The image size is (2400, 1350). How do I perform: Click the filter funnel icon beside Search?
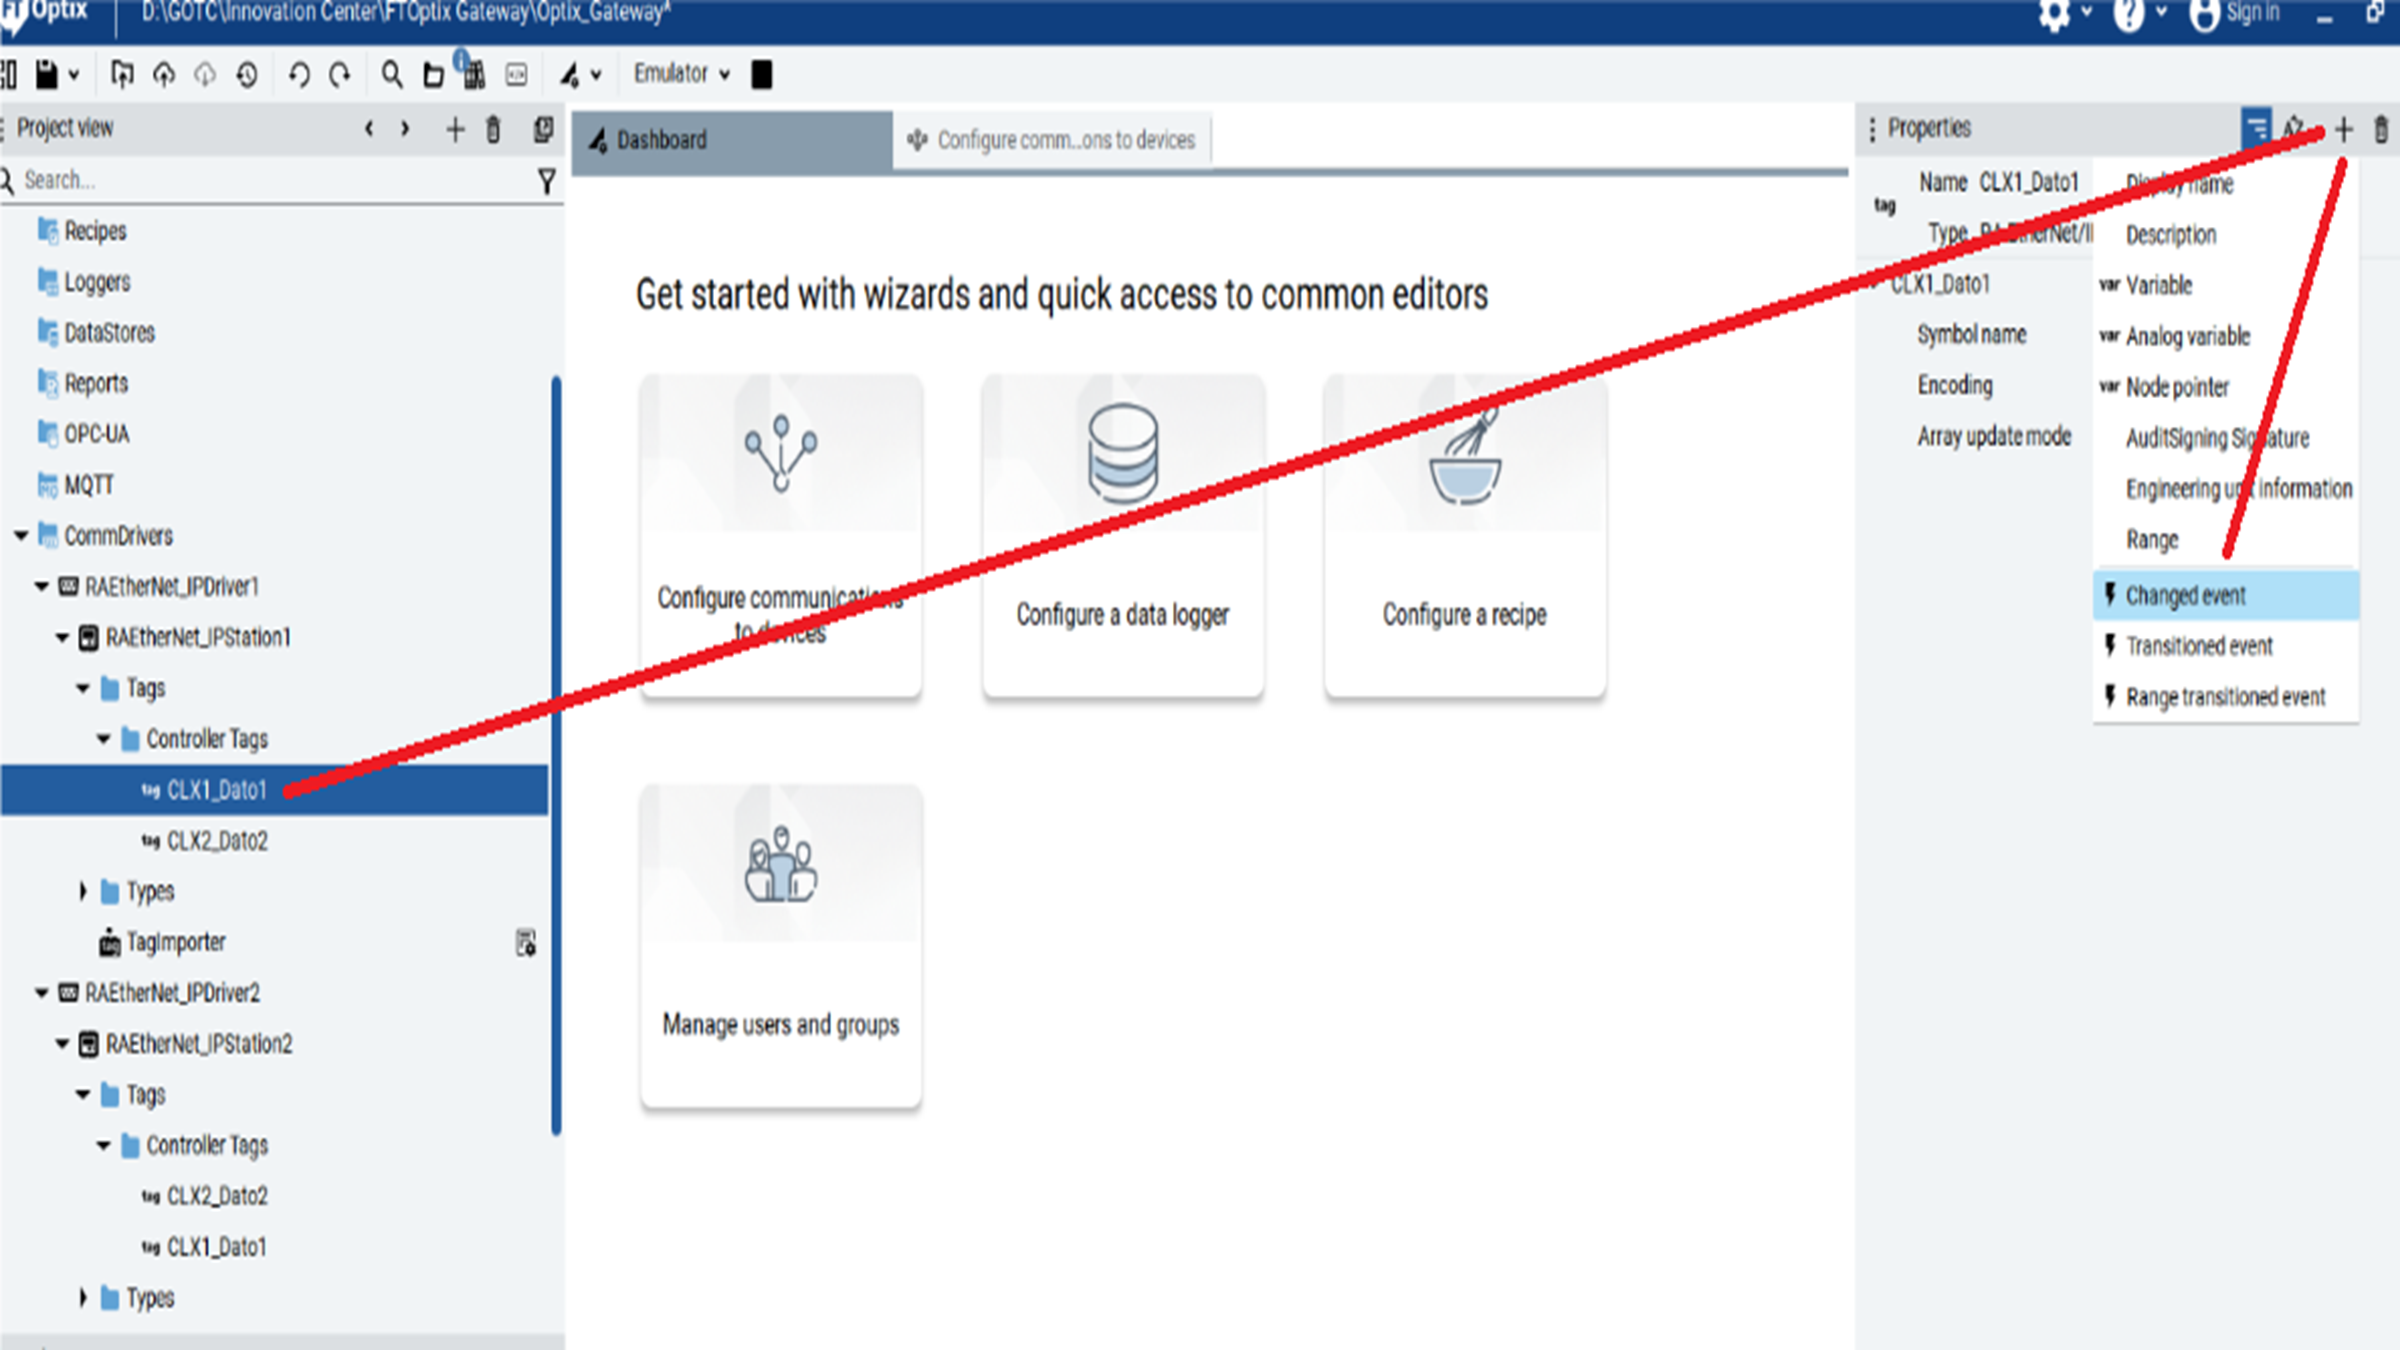(x=546, y=181)
